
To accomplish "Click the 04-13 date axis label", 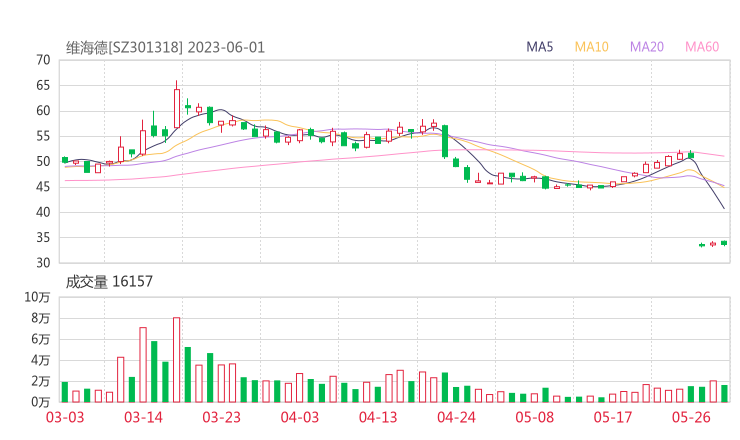I will pos(378,417).
